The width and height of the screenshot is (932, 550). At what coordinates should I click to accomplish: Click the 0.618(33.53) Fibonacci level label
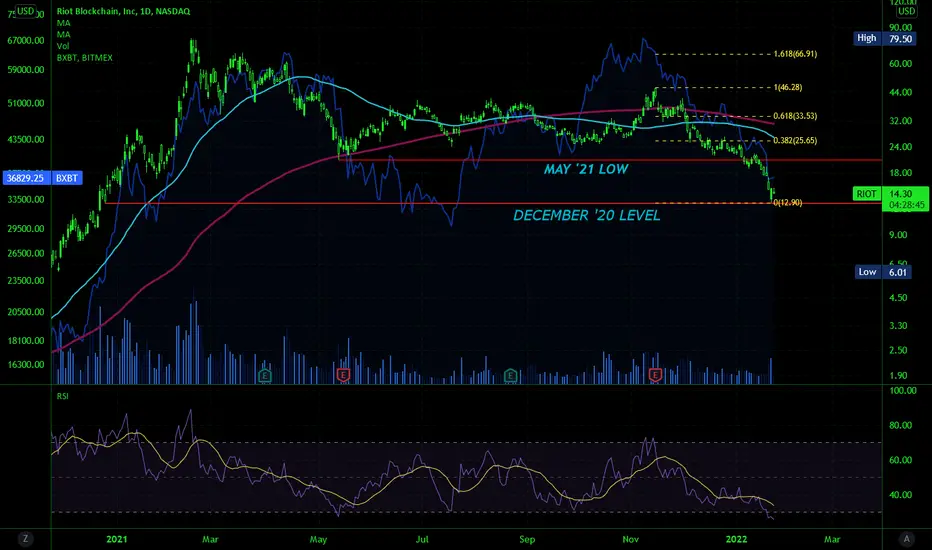(x=795, y=116)
